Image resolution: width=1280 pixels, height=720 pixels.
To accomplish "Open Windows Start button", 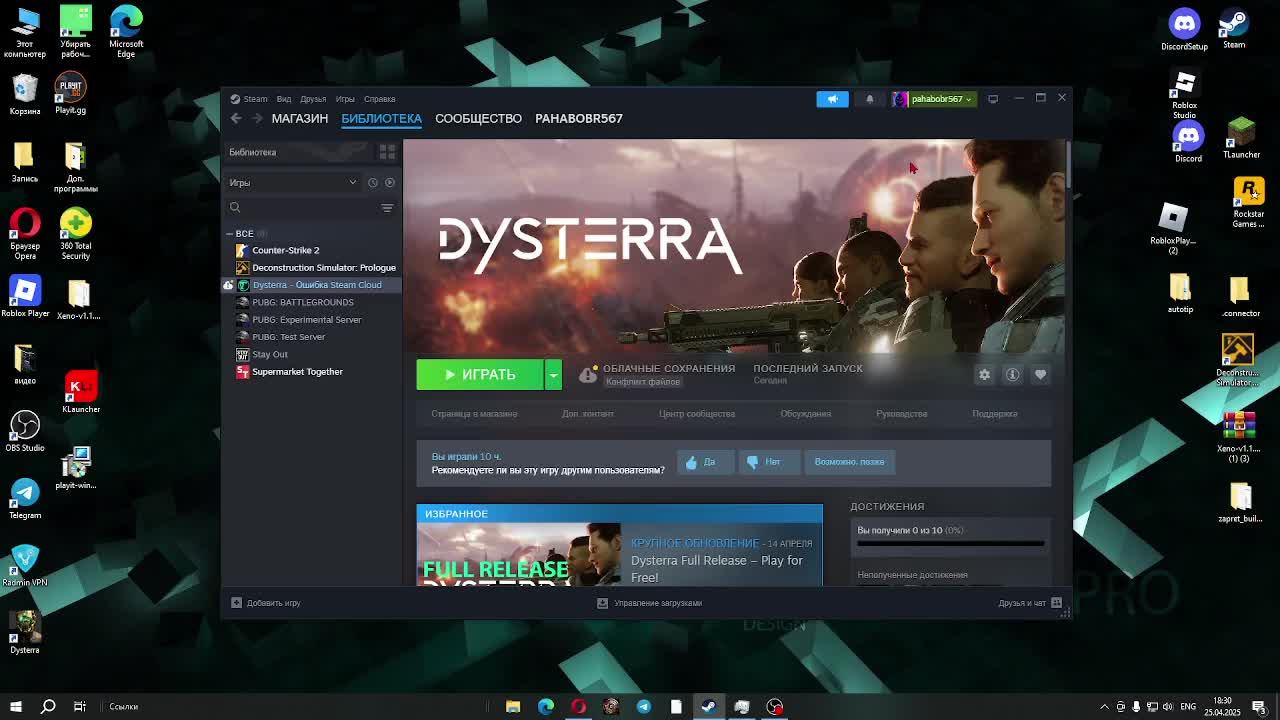I will pyautogui.click(x=15, y=707).
